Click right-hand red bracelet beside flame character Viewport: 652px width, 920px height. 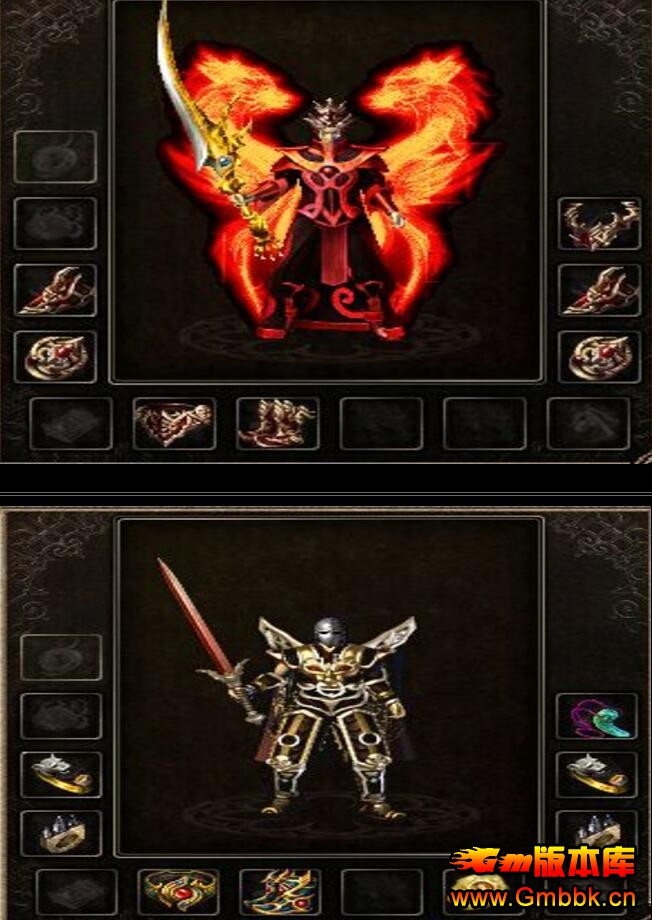pyautogui.click(x=599, y=290)
